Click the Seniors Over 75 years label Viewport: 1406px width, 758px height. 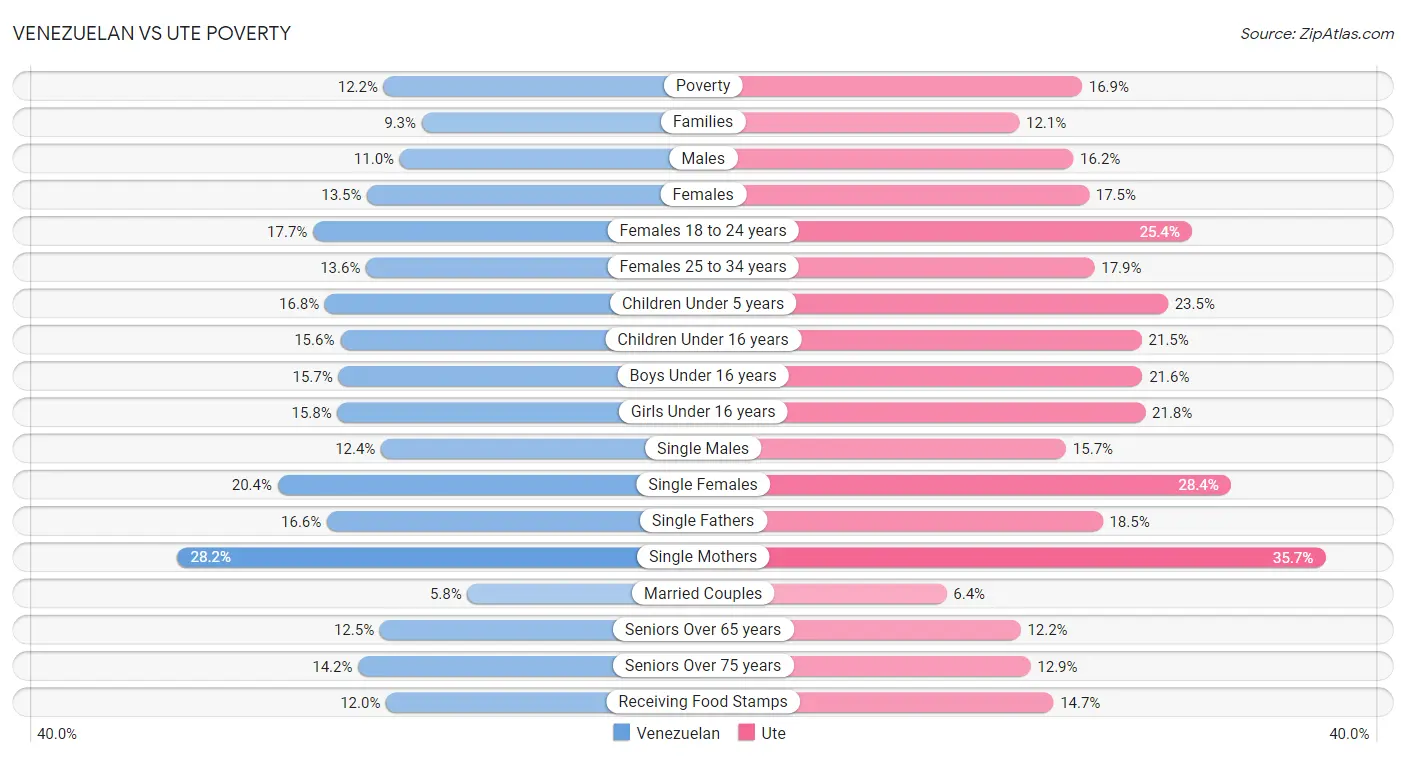(703, 666)
